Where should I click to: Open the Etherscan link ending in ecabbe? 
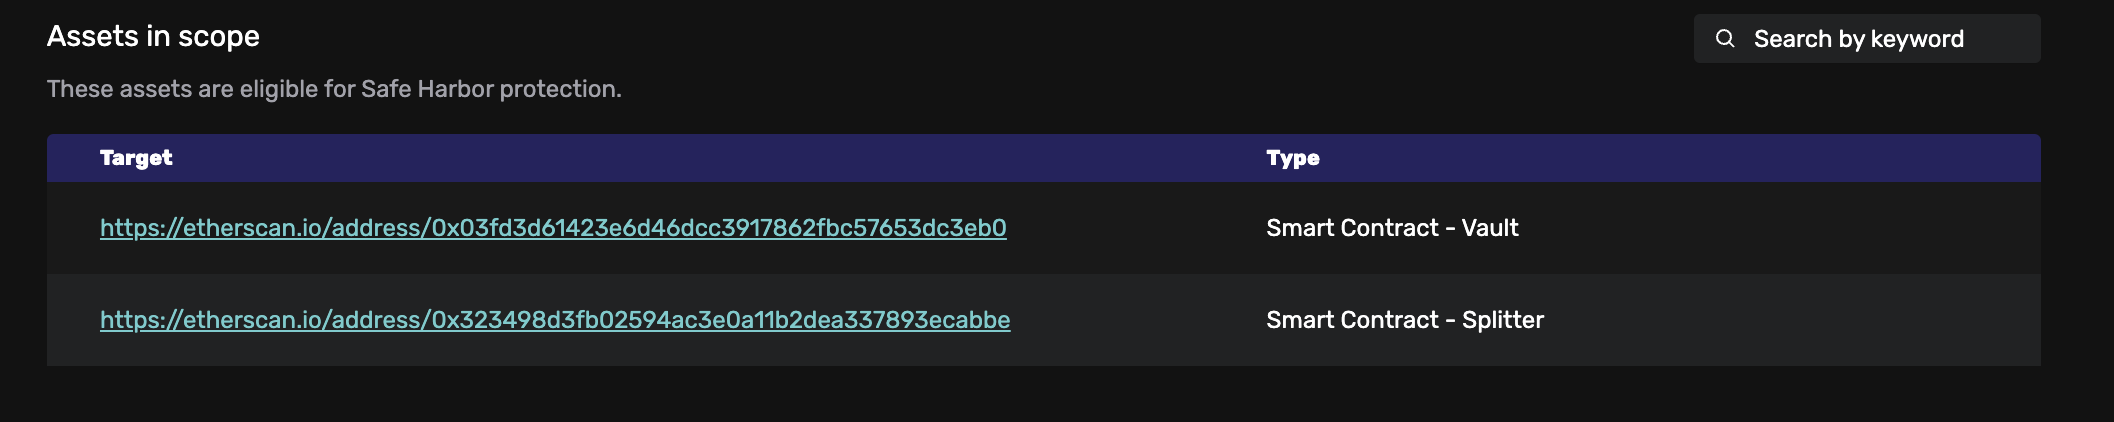555,320
